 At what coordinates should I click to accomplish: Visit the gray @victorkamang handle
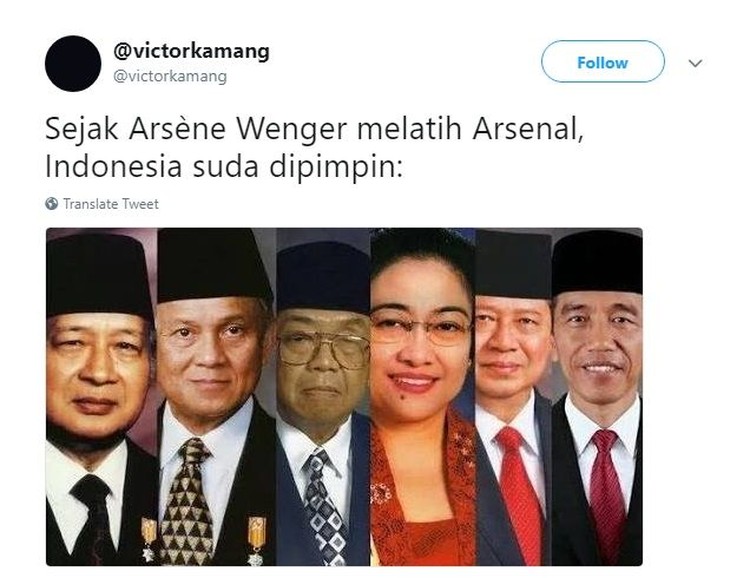tap(170, 76)
